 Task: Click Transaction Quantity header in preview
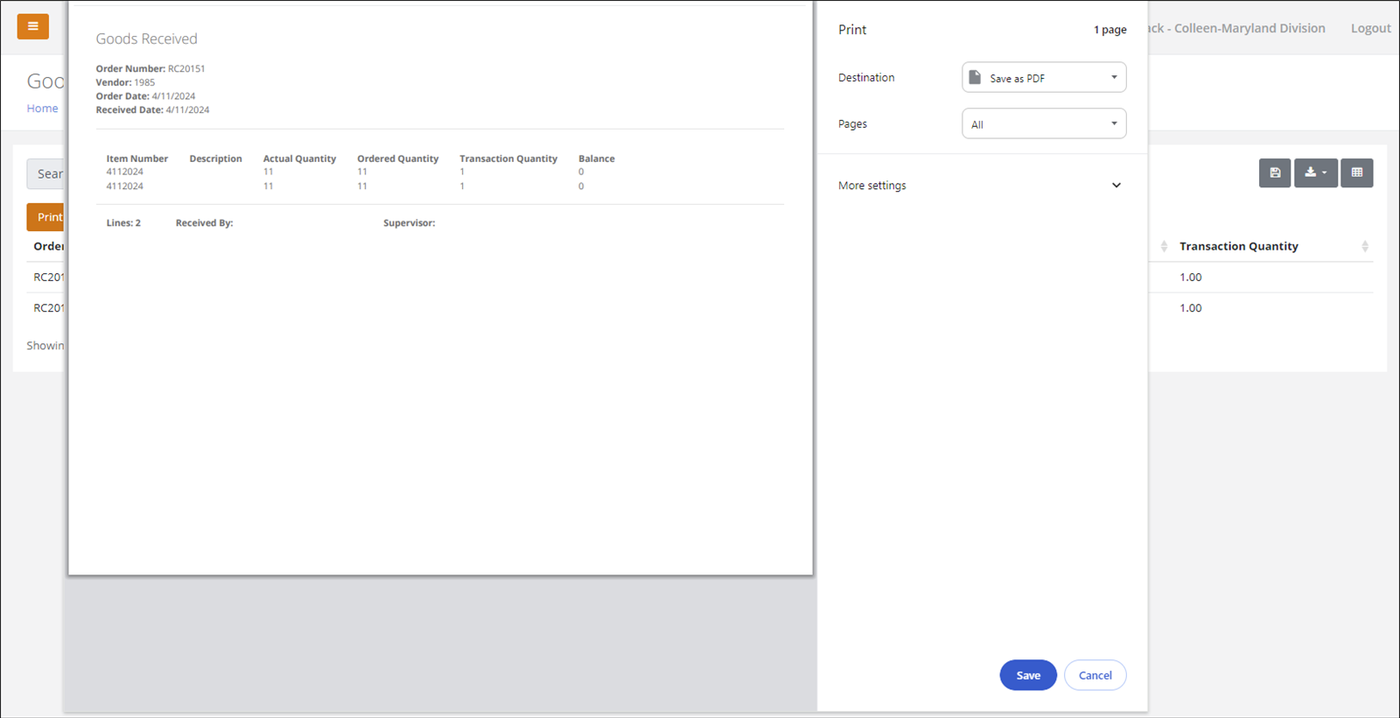point(508,159)
